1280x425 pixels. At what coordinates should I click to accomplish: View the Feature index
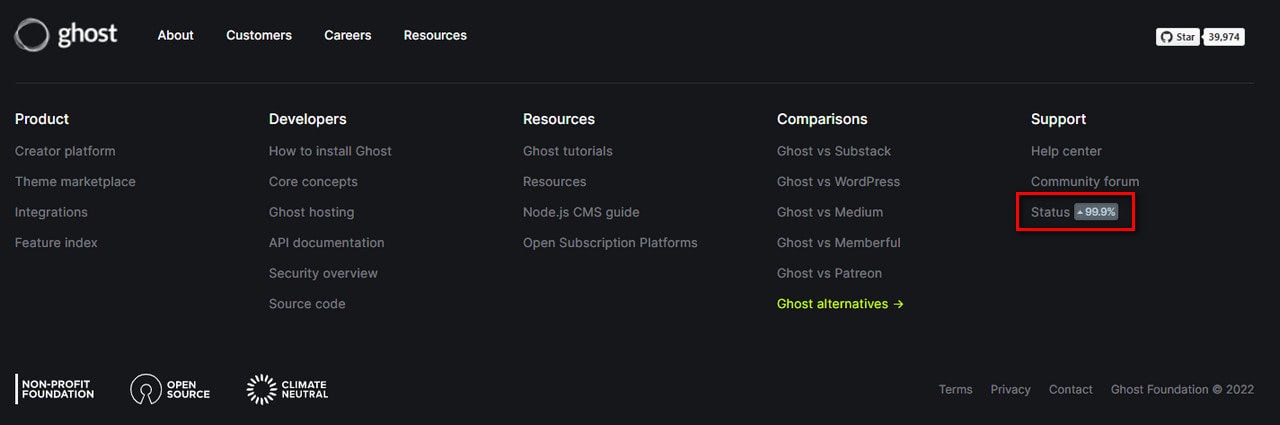click(56, 243)
